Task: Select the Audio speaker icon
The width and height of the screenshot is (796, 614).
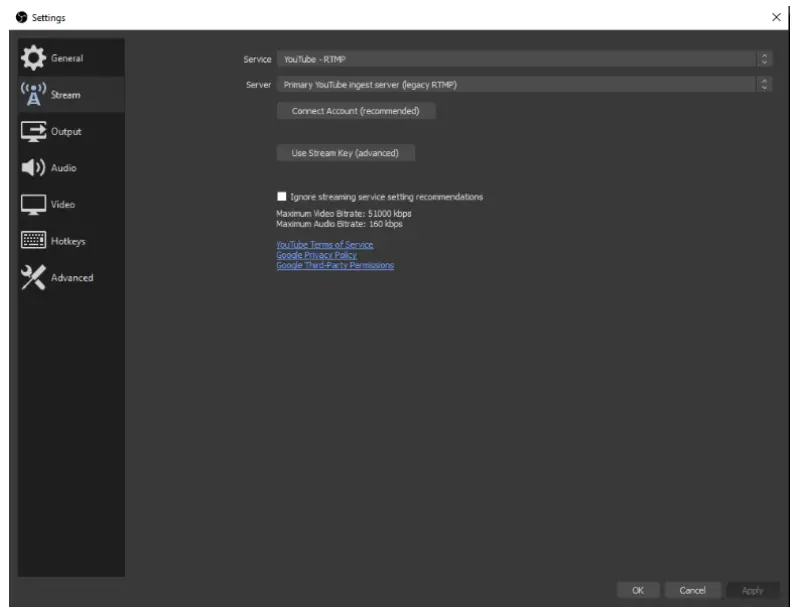Action: point(34,168)
